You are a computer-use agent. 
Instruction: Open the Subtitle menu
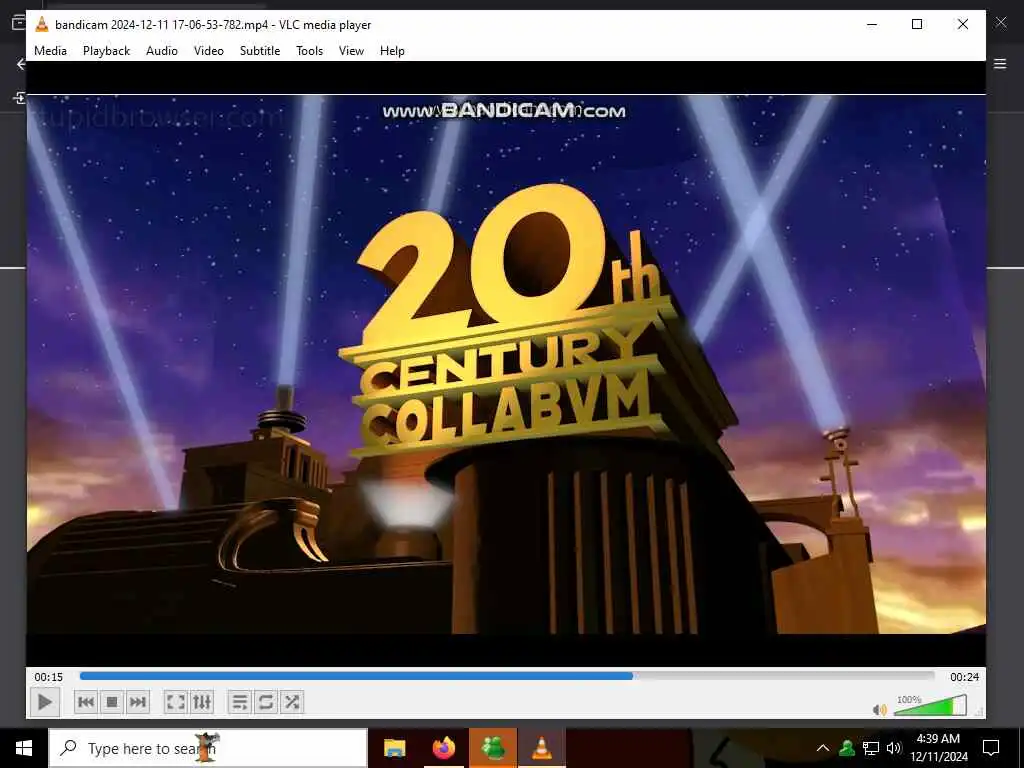(260, 50)
